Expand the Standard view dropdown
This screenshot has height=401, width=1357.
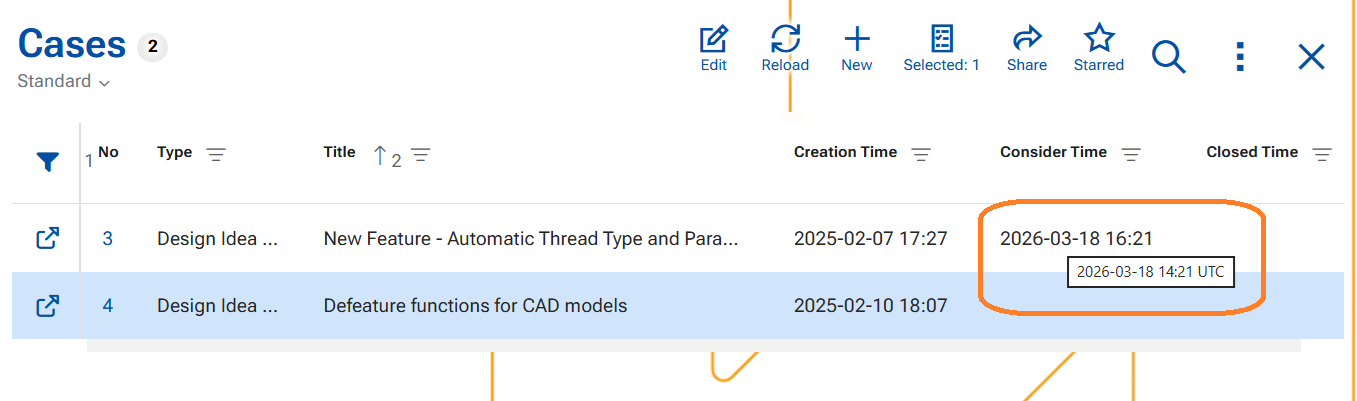[63, 82]
